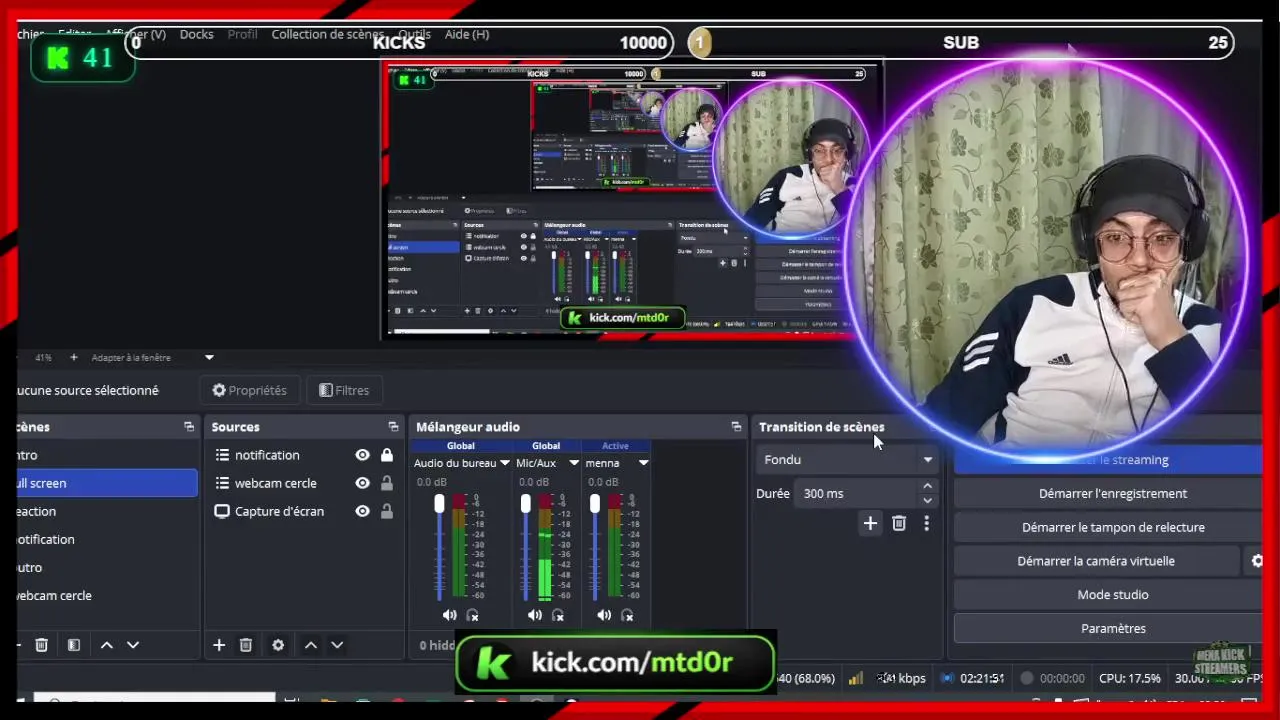This screenshot has width=1280, height=720.
Task: Open Audio du bureau channel dropdown
Action: pos(505,463)
